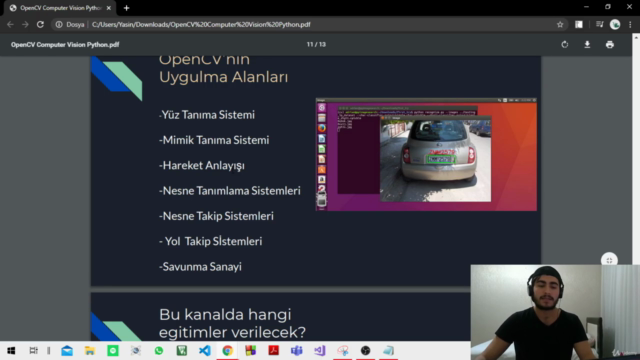Image resolution: width=640 pixels, height=360 pixels.
Task: Click the PDF title OpenCV Computer Vision Python.pdf
Action: [65, 44]
